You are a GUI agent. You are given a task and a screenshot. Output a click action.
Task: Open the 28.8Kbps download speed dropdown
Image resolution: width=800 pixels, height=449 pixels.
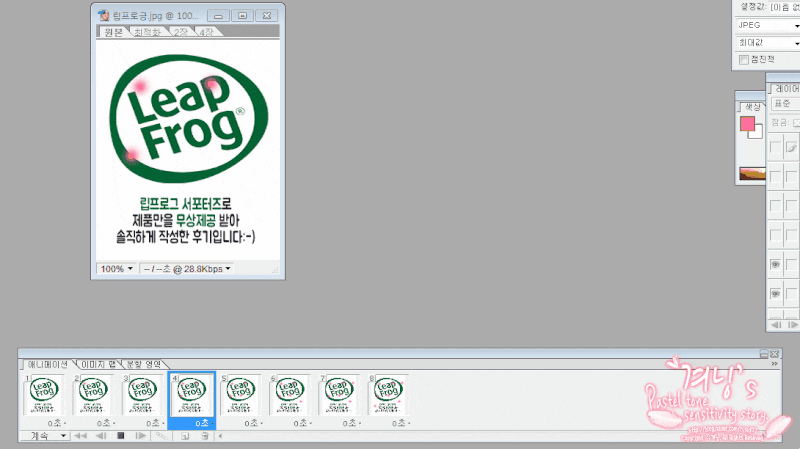pos(186,268)
